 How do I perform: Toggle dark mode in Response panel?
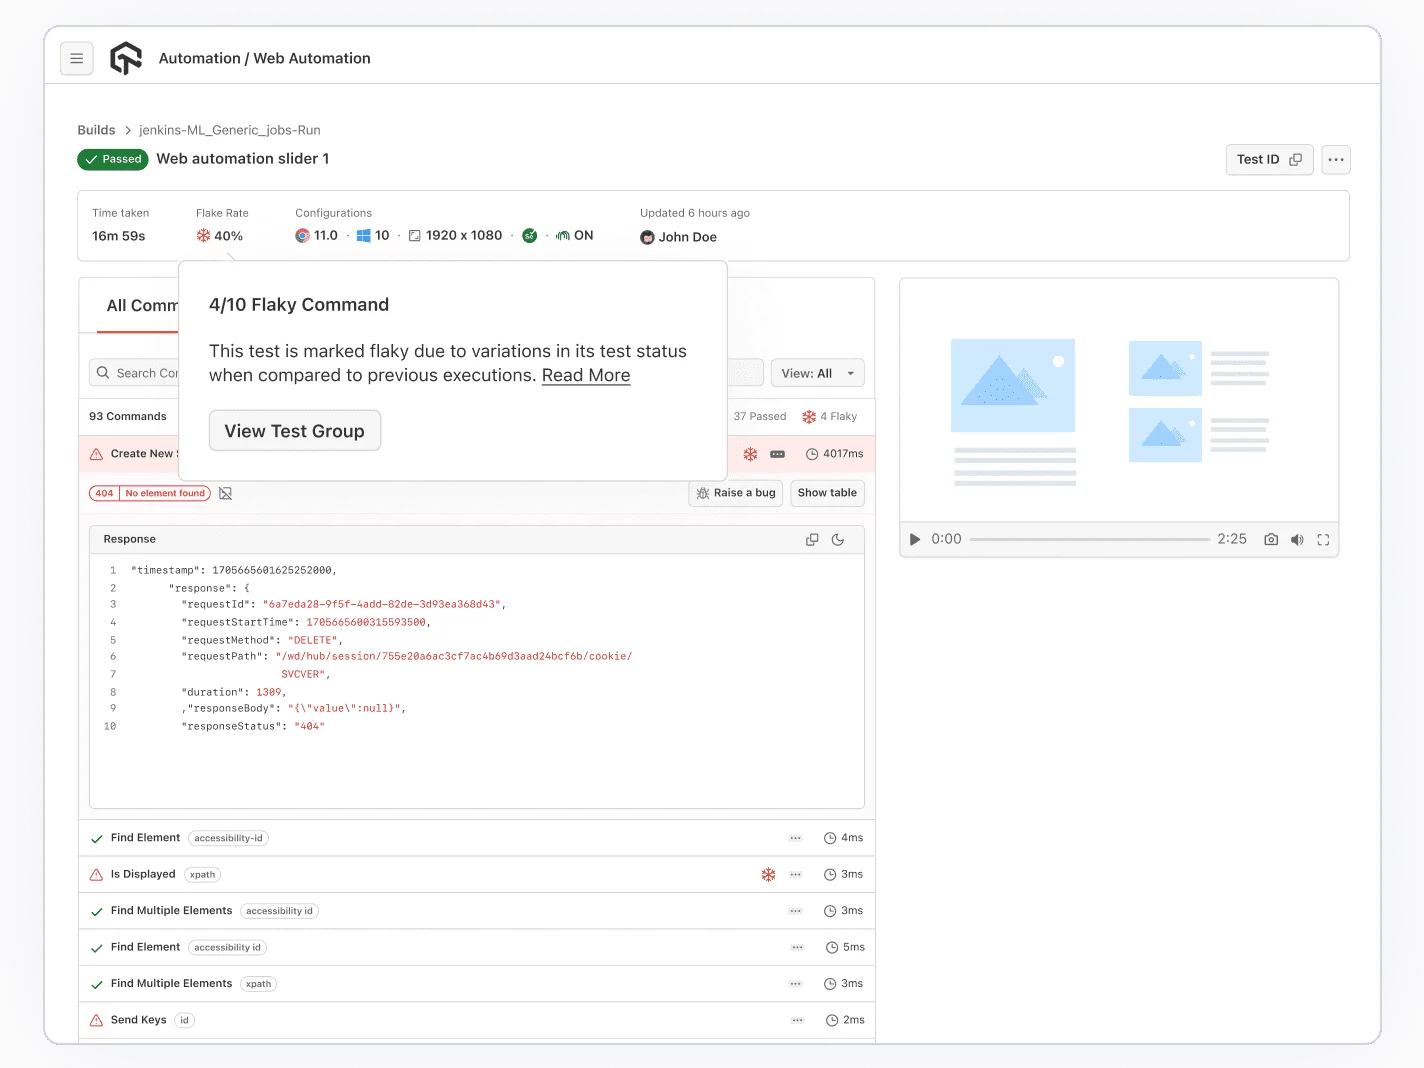[838, 540]
